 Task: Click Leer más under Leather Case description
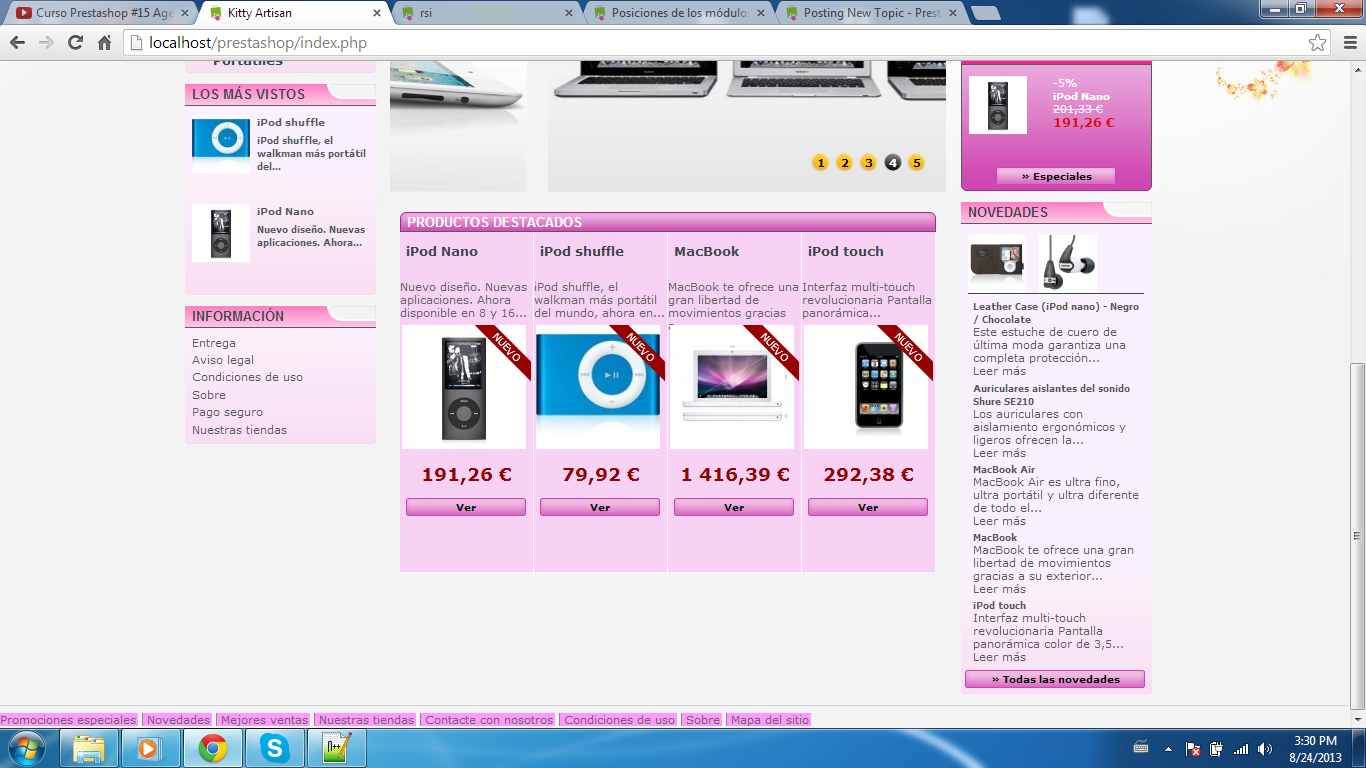pos(999,371)
